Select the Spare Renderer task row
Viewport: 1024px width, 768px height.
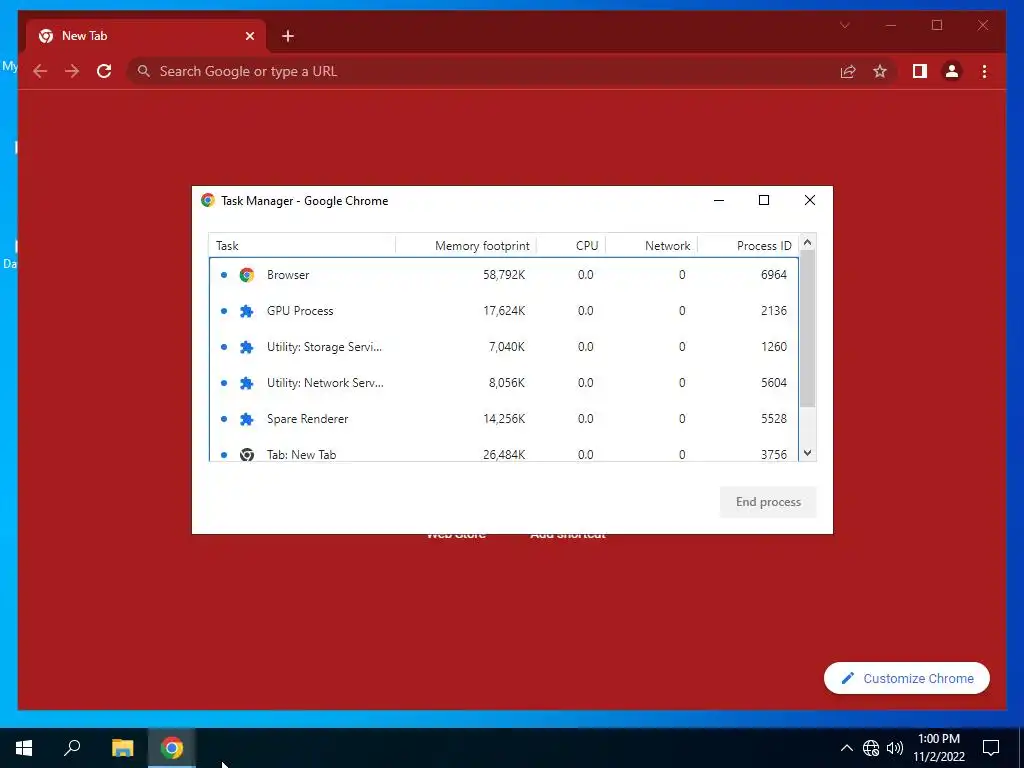click(504, 419)
